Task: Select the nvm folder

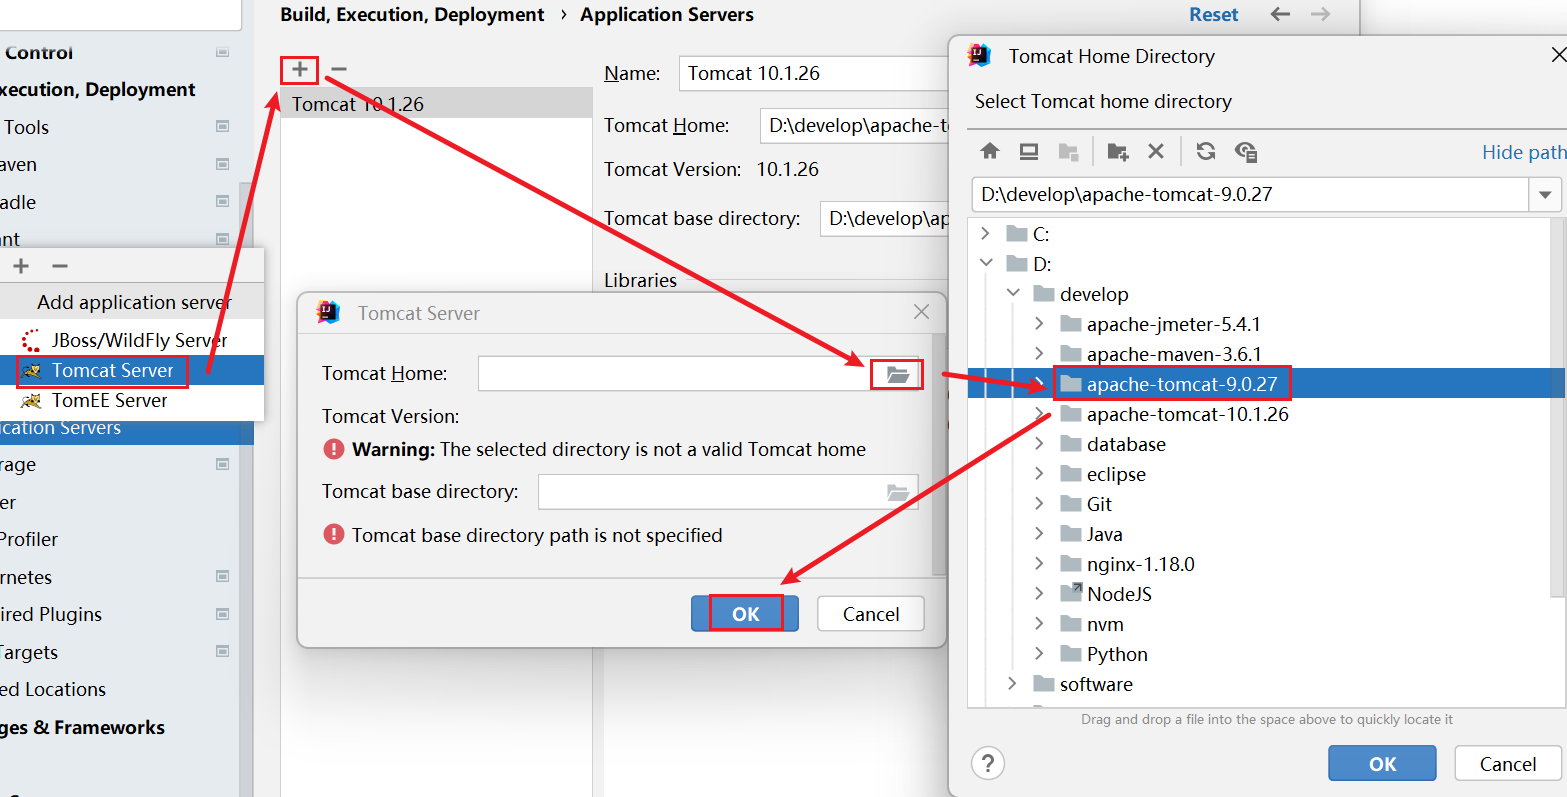Action: (1105, 624)
